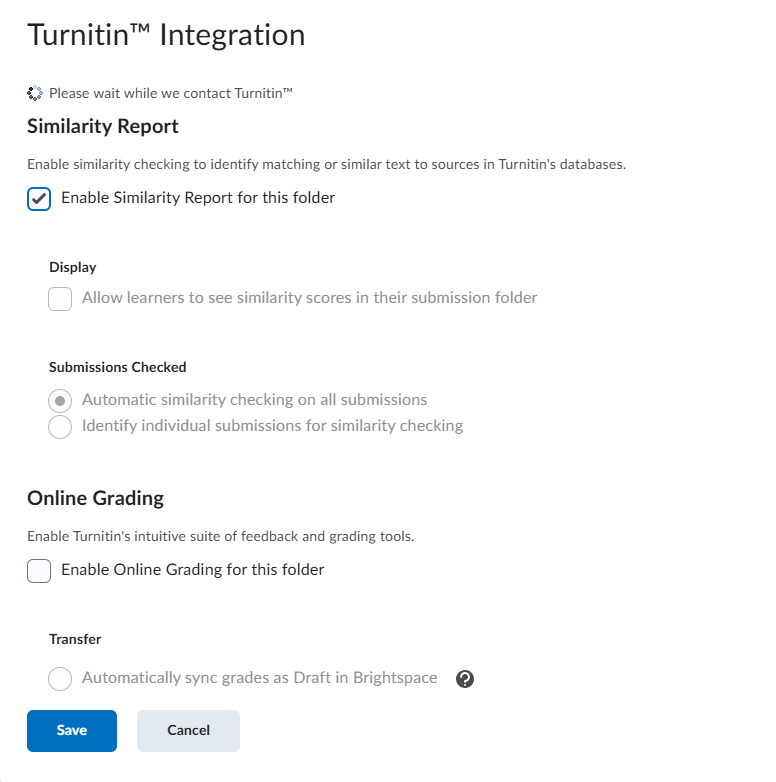The height and width of the screenshot is (782, 776).
Task: Click the Online Grading heading
Action: tap(95, 499)
